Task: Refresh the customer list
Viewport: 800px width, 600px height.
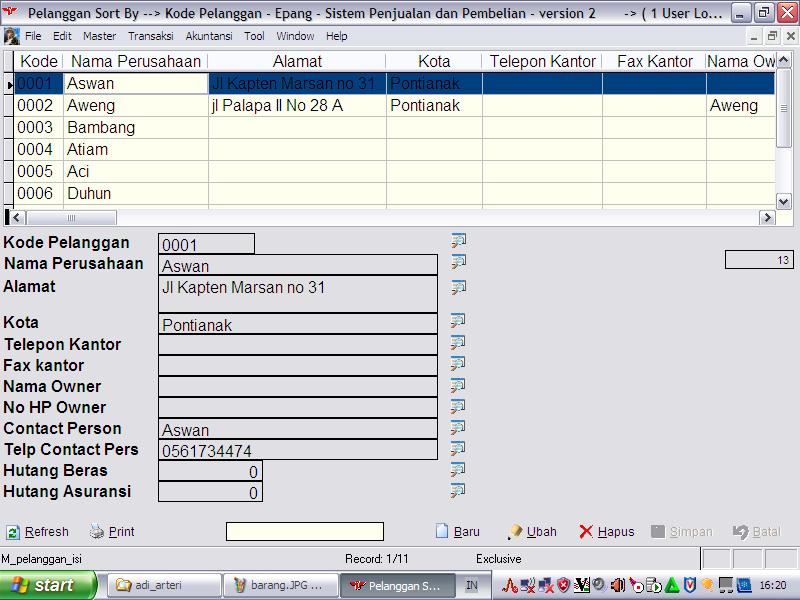Action: [x=38, y=532]
